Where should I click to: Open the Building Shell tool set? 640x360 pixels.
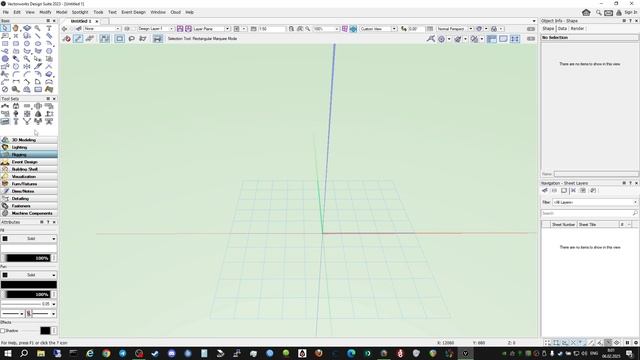click(29, 169)
